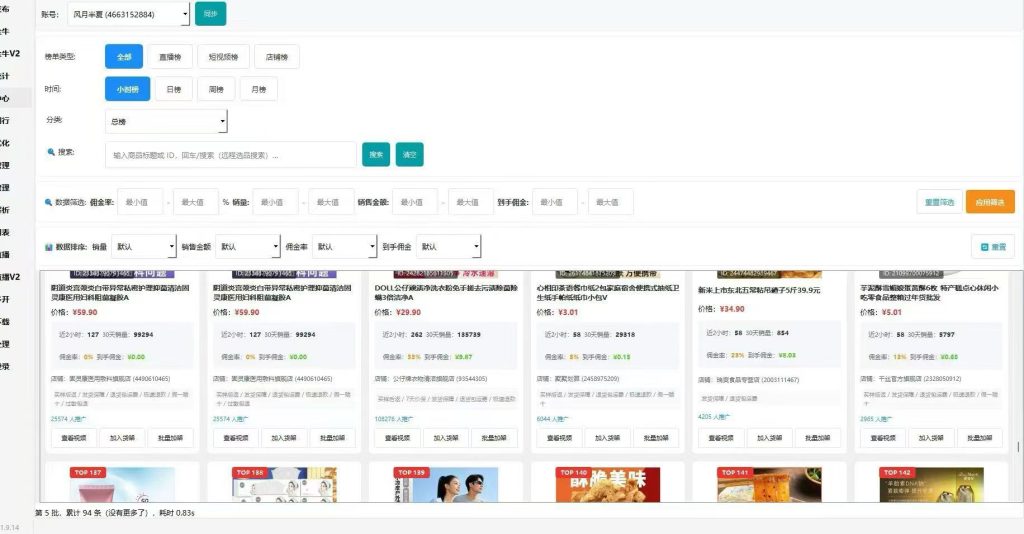This screenshot has height=534, width=1024.
Task: Click 到手佣金 最大值 input
Action: (610, 202)
